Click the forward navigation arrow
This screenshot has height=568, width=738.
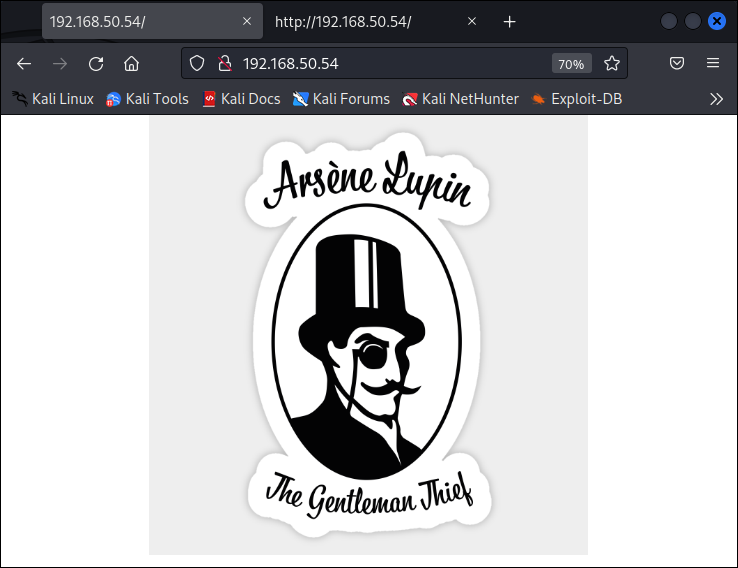(x=60, y=64)
